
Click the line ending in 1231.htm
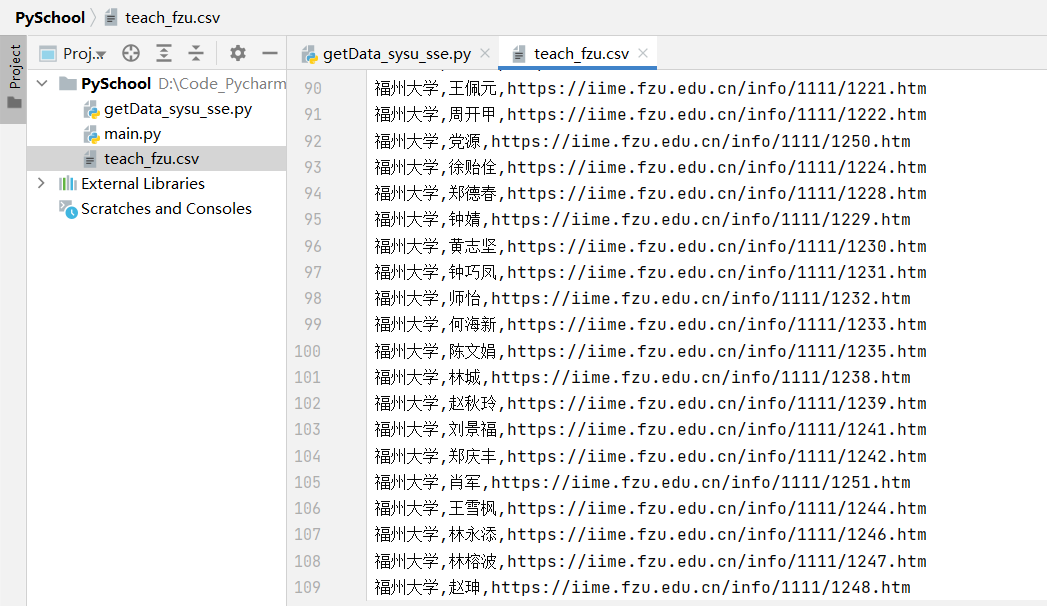tap(650, 272)
